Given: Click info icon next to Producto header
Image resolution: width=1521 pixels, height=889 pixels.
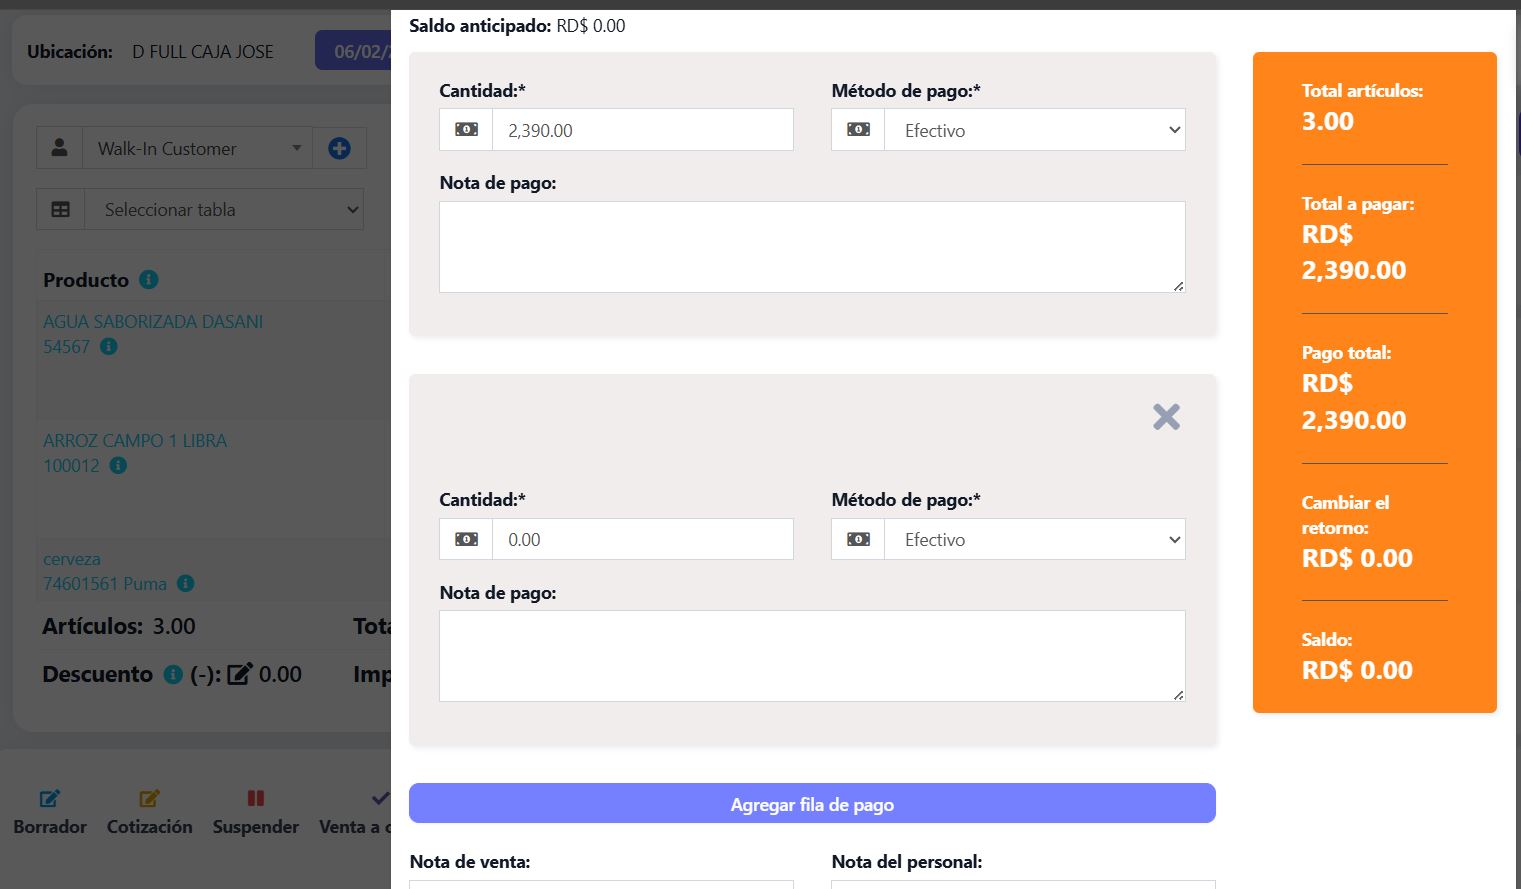Looking at the screenshot, I should point(149,280).
